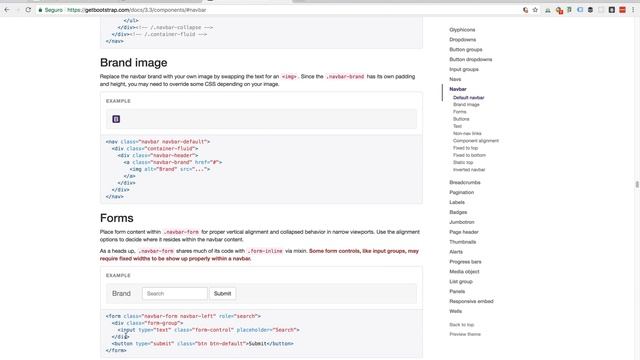Jump to Non-nav links subsection

(x=467, y=133)
